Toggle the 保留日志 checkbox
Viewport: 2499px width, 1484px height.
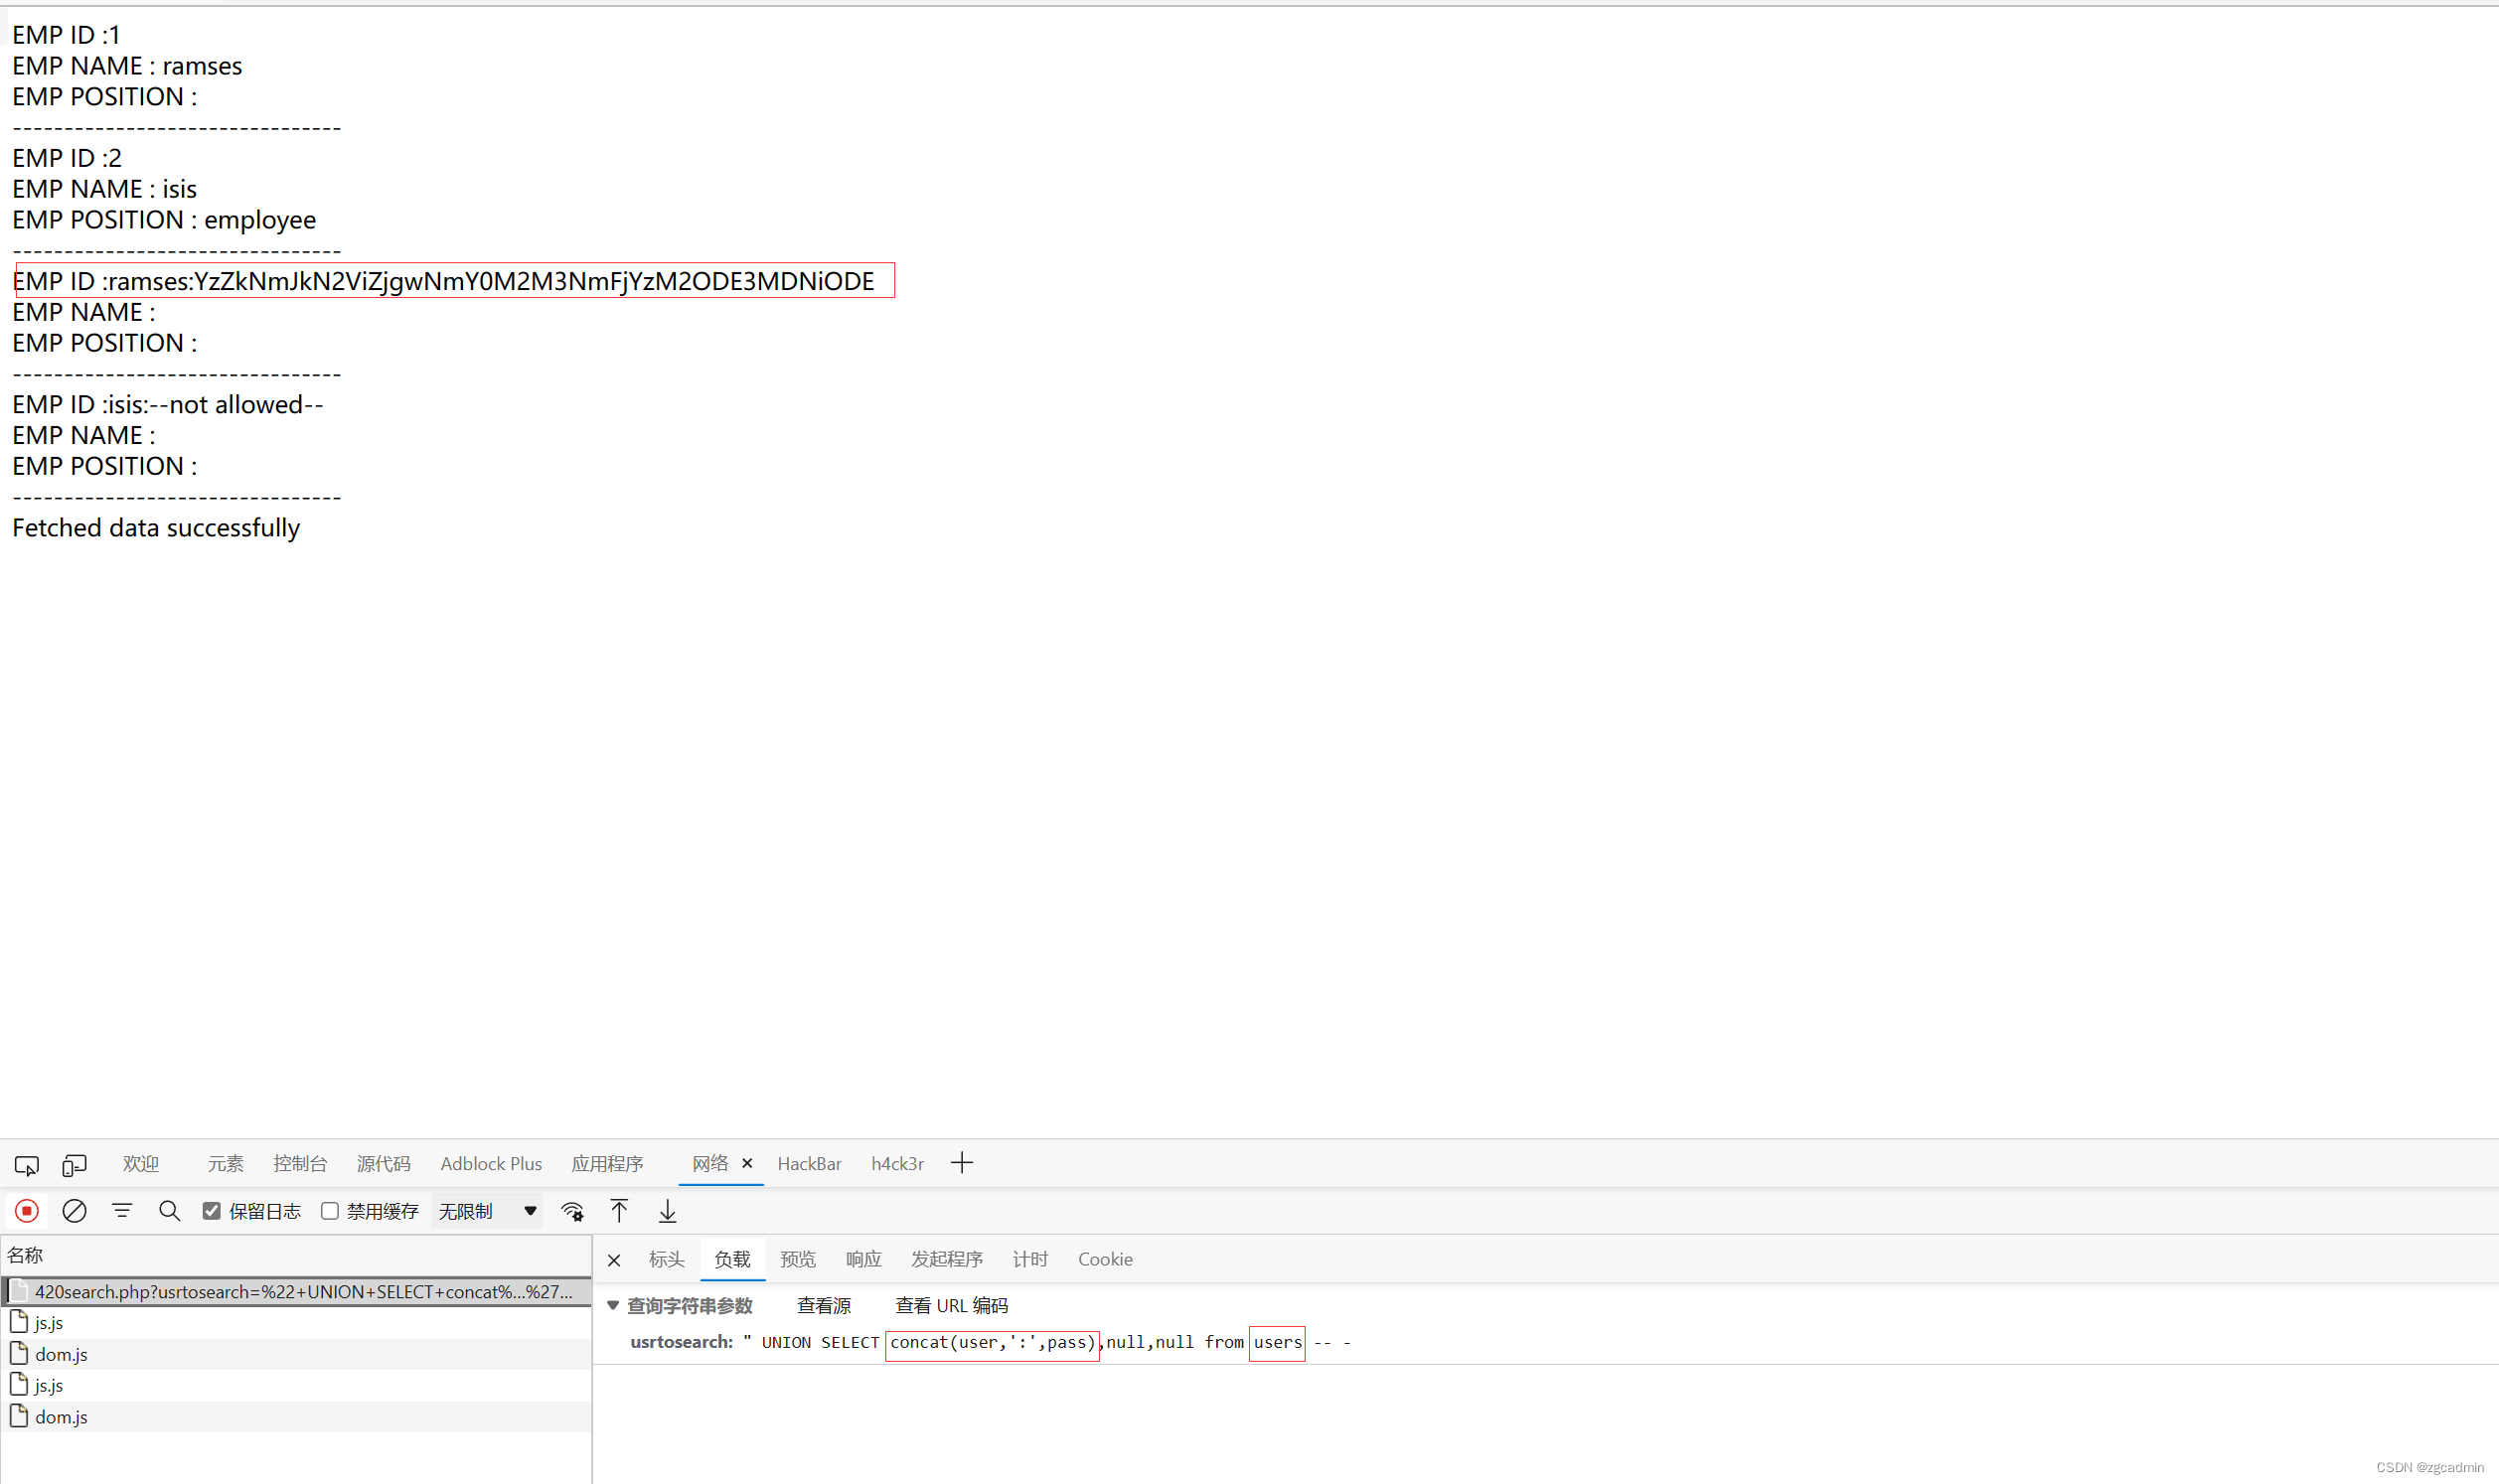point(211,1211)
